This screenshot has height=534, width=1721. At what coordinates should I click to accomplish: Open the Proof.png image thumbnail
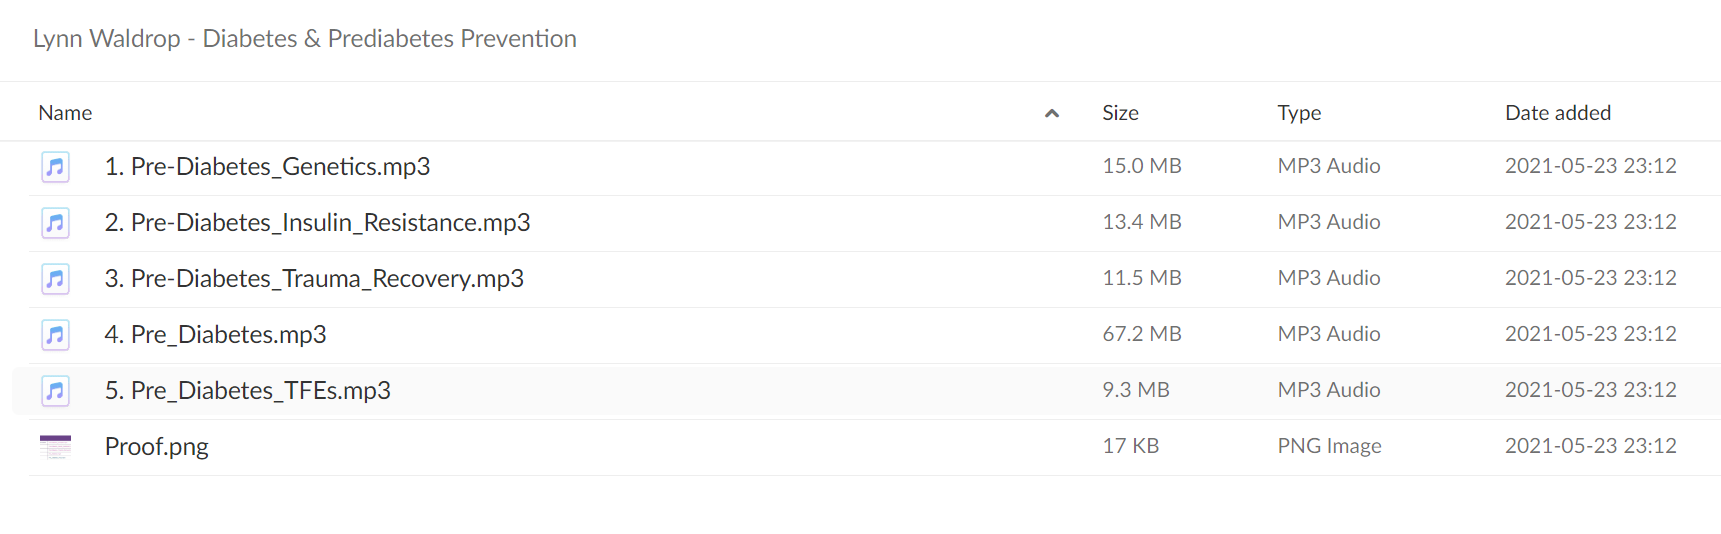pyautogui.click(x=55, y=446)
